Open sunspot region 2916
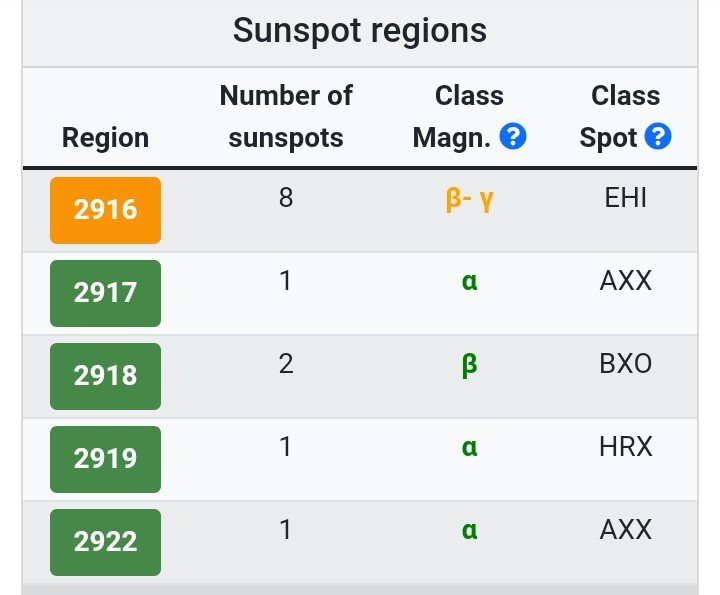 point(105,210)
